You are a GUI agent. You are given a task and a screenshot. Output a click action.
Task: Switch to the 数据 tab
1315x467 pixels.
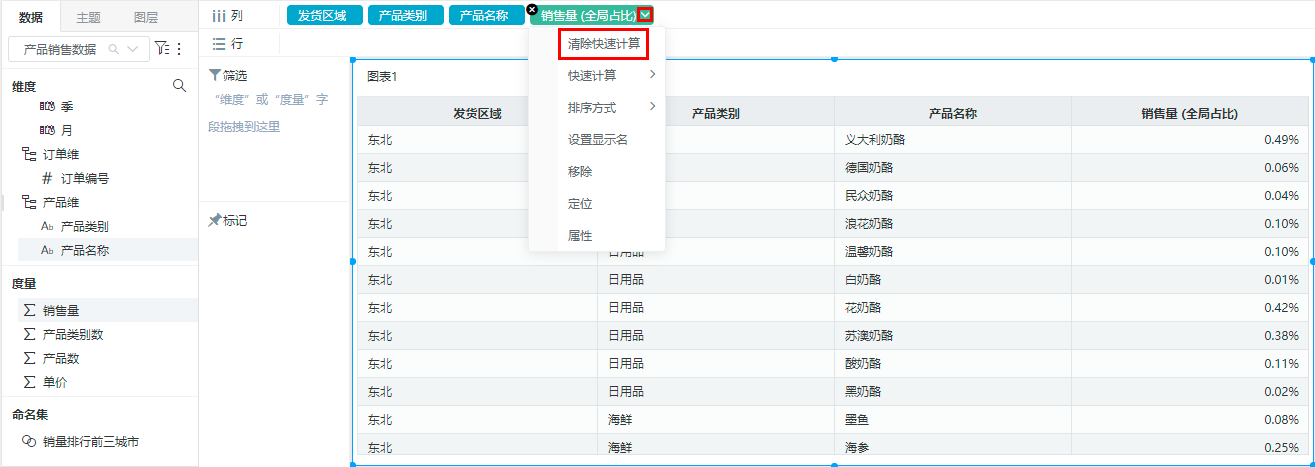tap(30, 17)
